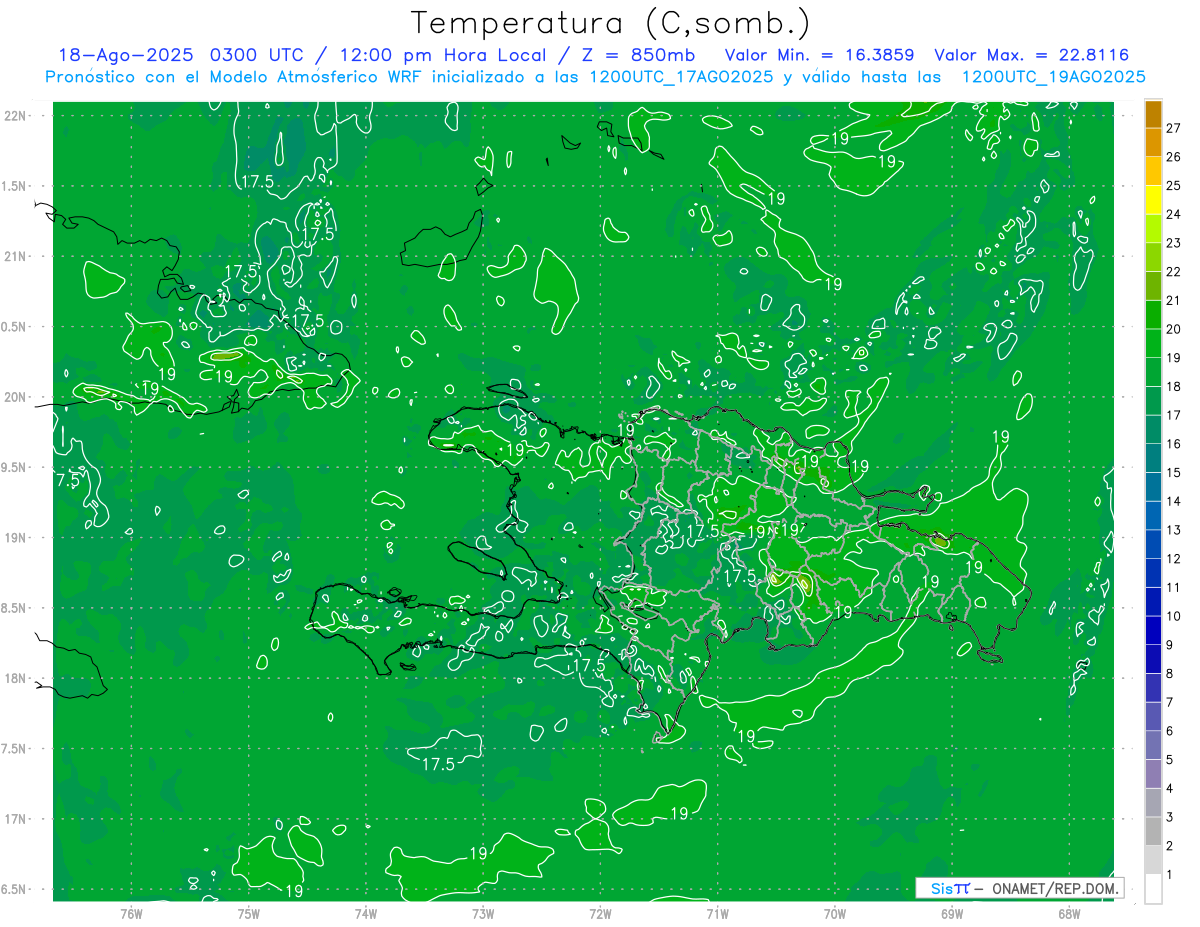This screenshot has height=927, width=1200.
Task: Click the dark blue legend swatch between 9 and 10
Action: click(x=1153, y=630)
